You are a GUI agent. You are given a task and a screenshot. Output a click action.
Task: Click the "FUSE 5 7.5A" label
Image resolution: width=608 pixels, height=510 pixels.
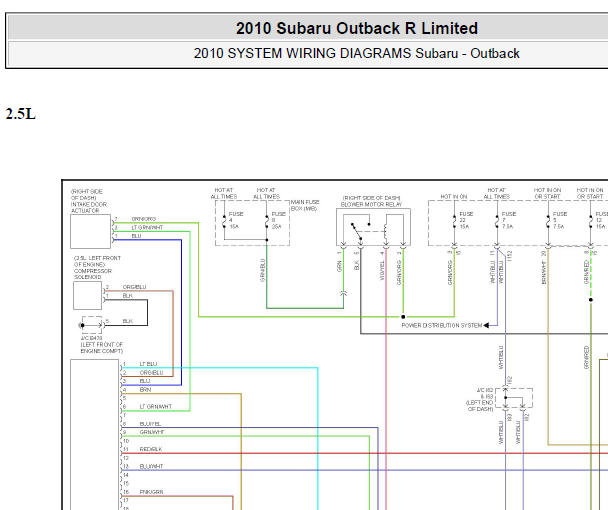pyautogui.click(x=560, y=220)
